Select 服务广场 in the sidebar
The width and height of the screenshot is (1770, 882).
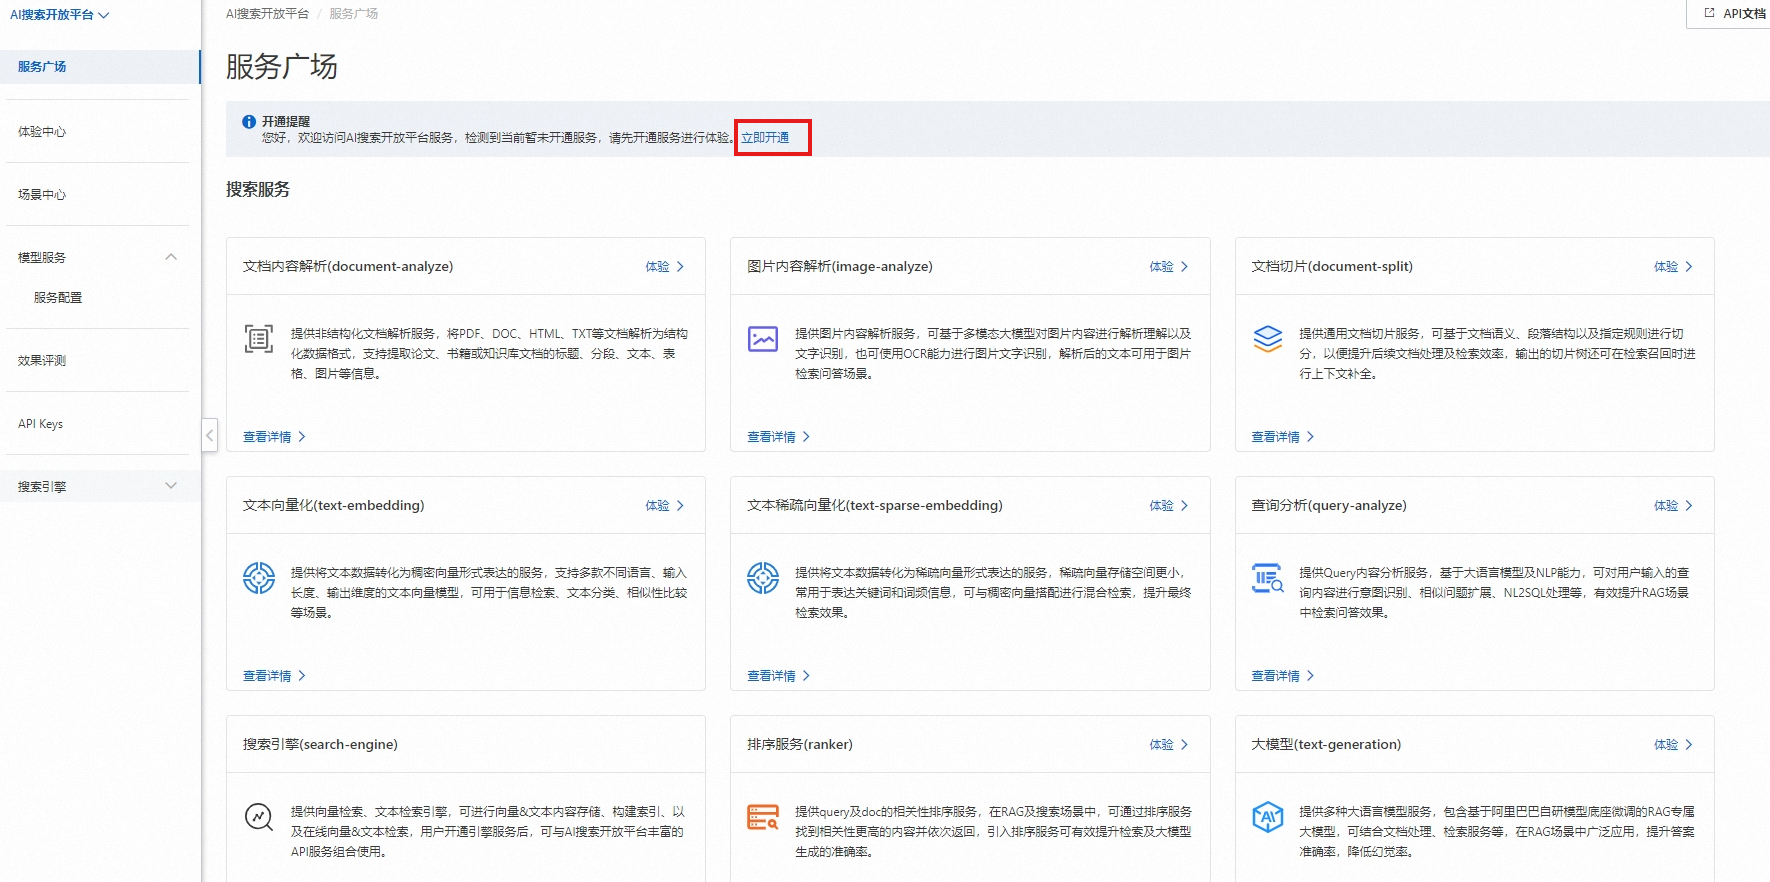click(x=100, y=67)
